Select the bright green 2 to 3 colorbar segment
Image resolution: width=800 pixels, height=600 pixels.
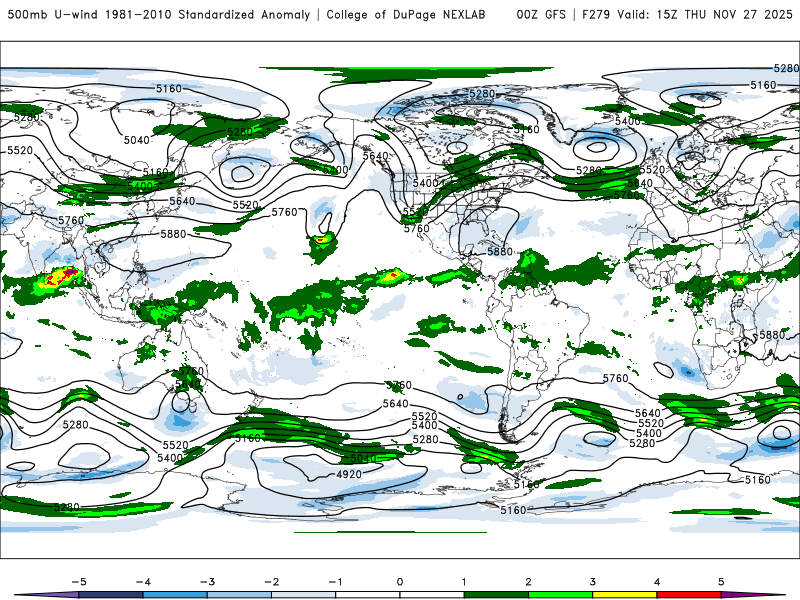[x=560, y=595]
